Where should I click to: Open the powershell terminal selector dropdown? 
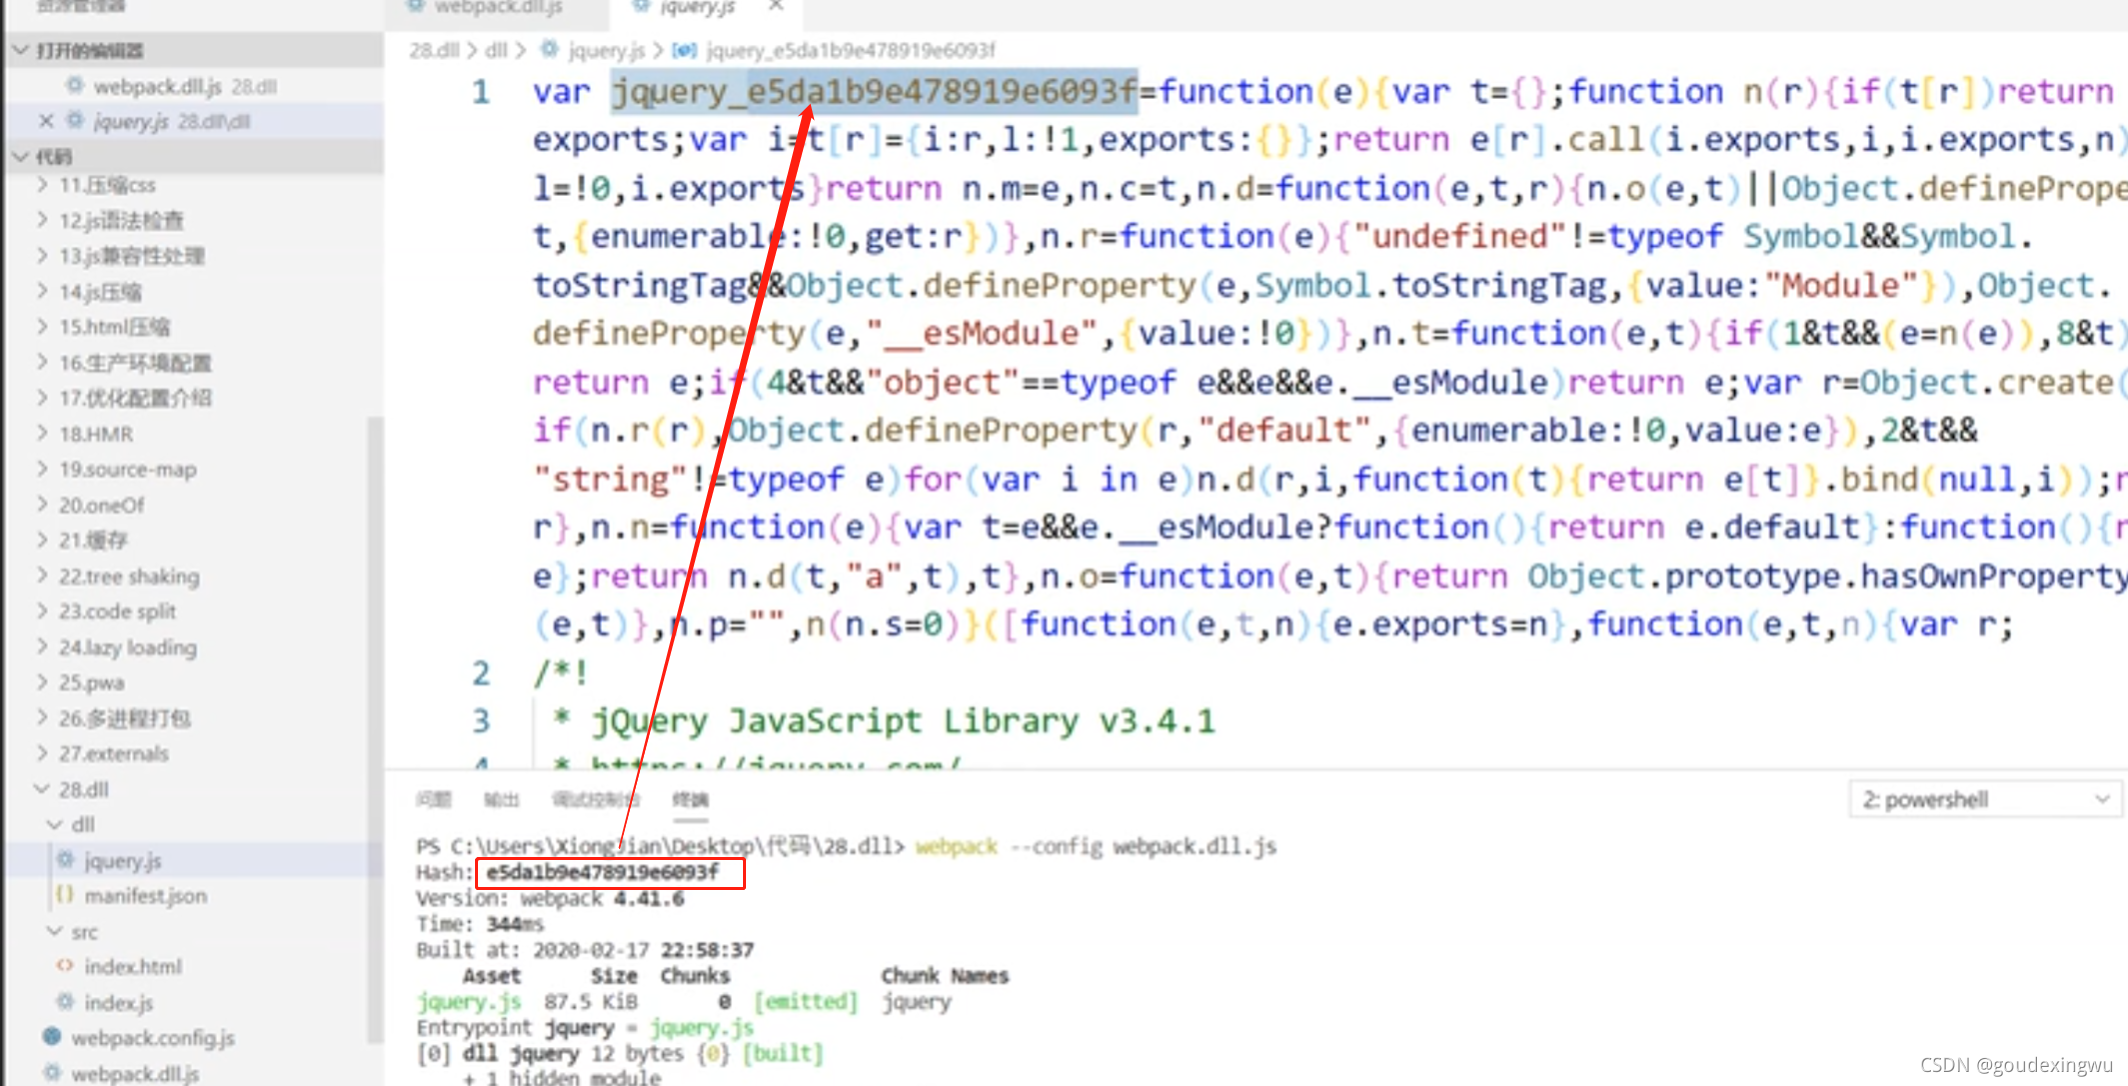[x=1985, y=799]
